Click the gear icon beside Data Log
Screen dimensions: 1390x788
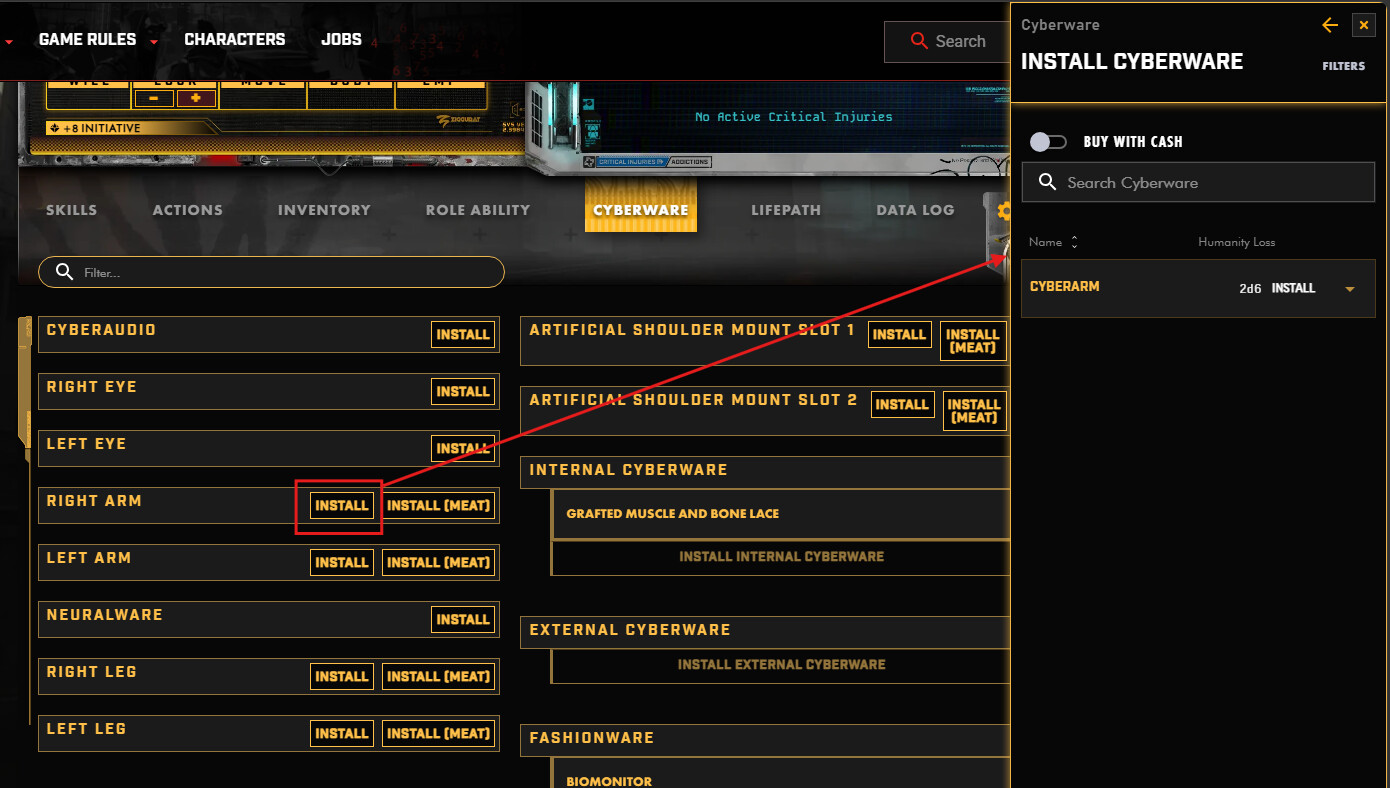(1003, 211)
